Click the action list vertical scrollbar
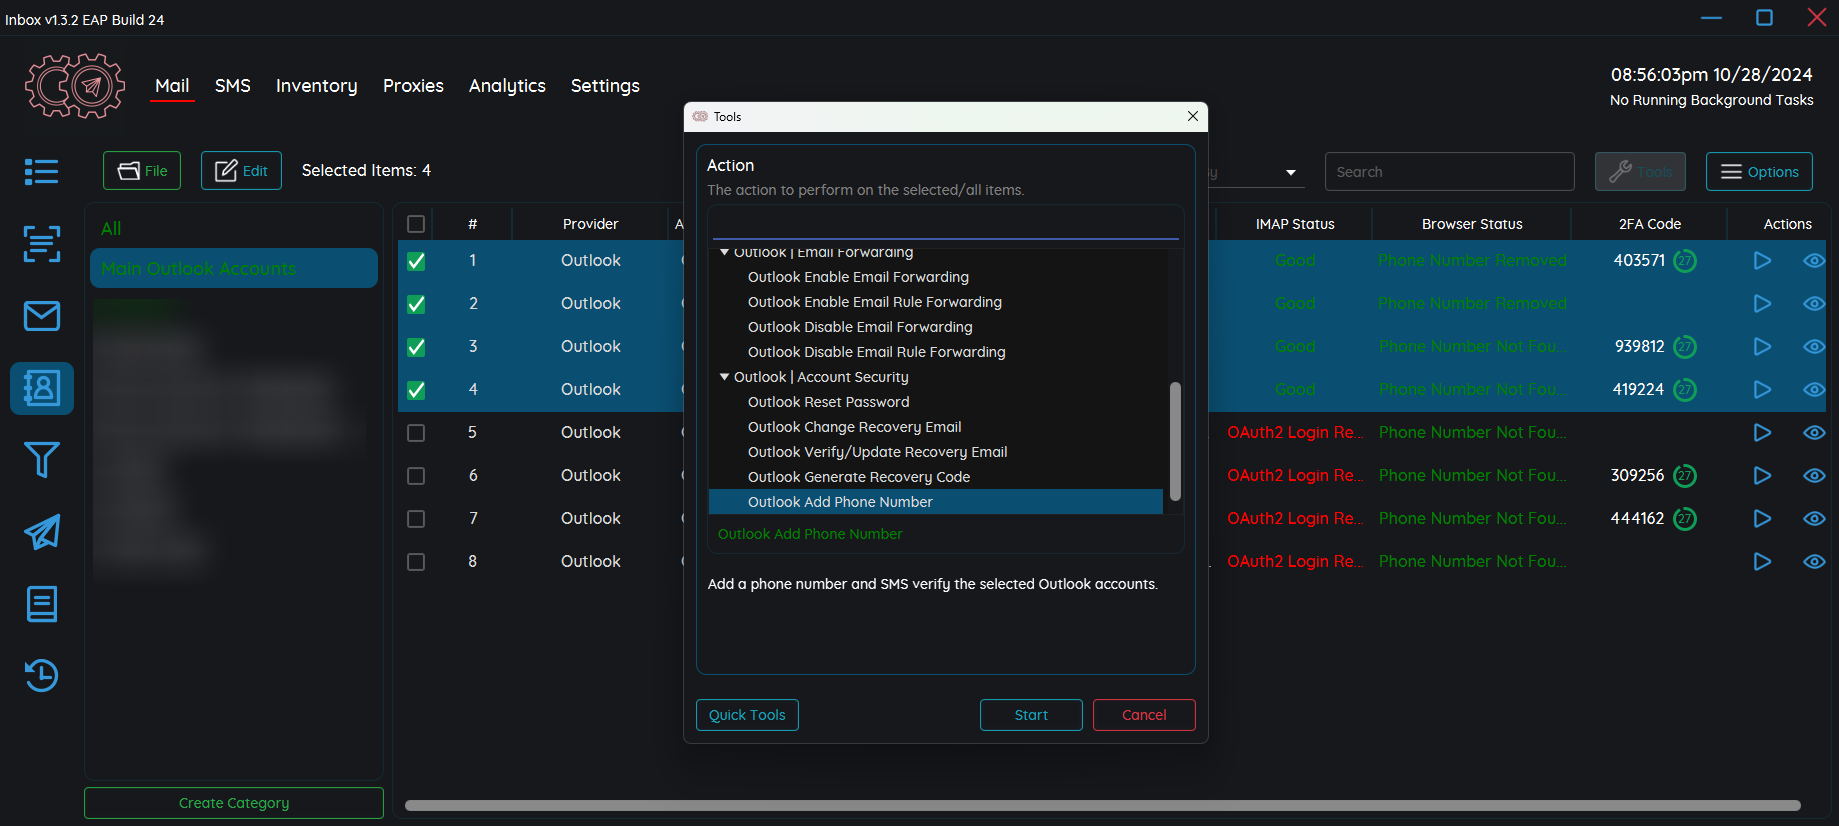1839x826 pixels. [1175, 441]
